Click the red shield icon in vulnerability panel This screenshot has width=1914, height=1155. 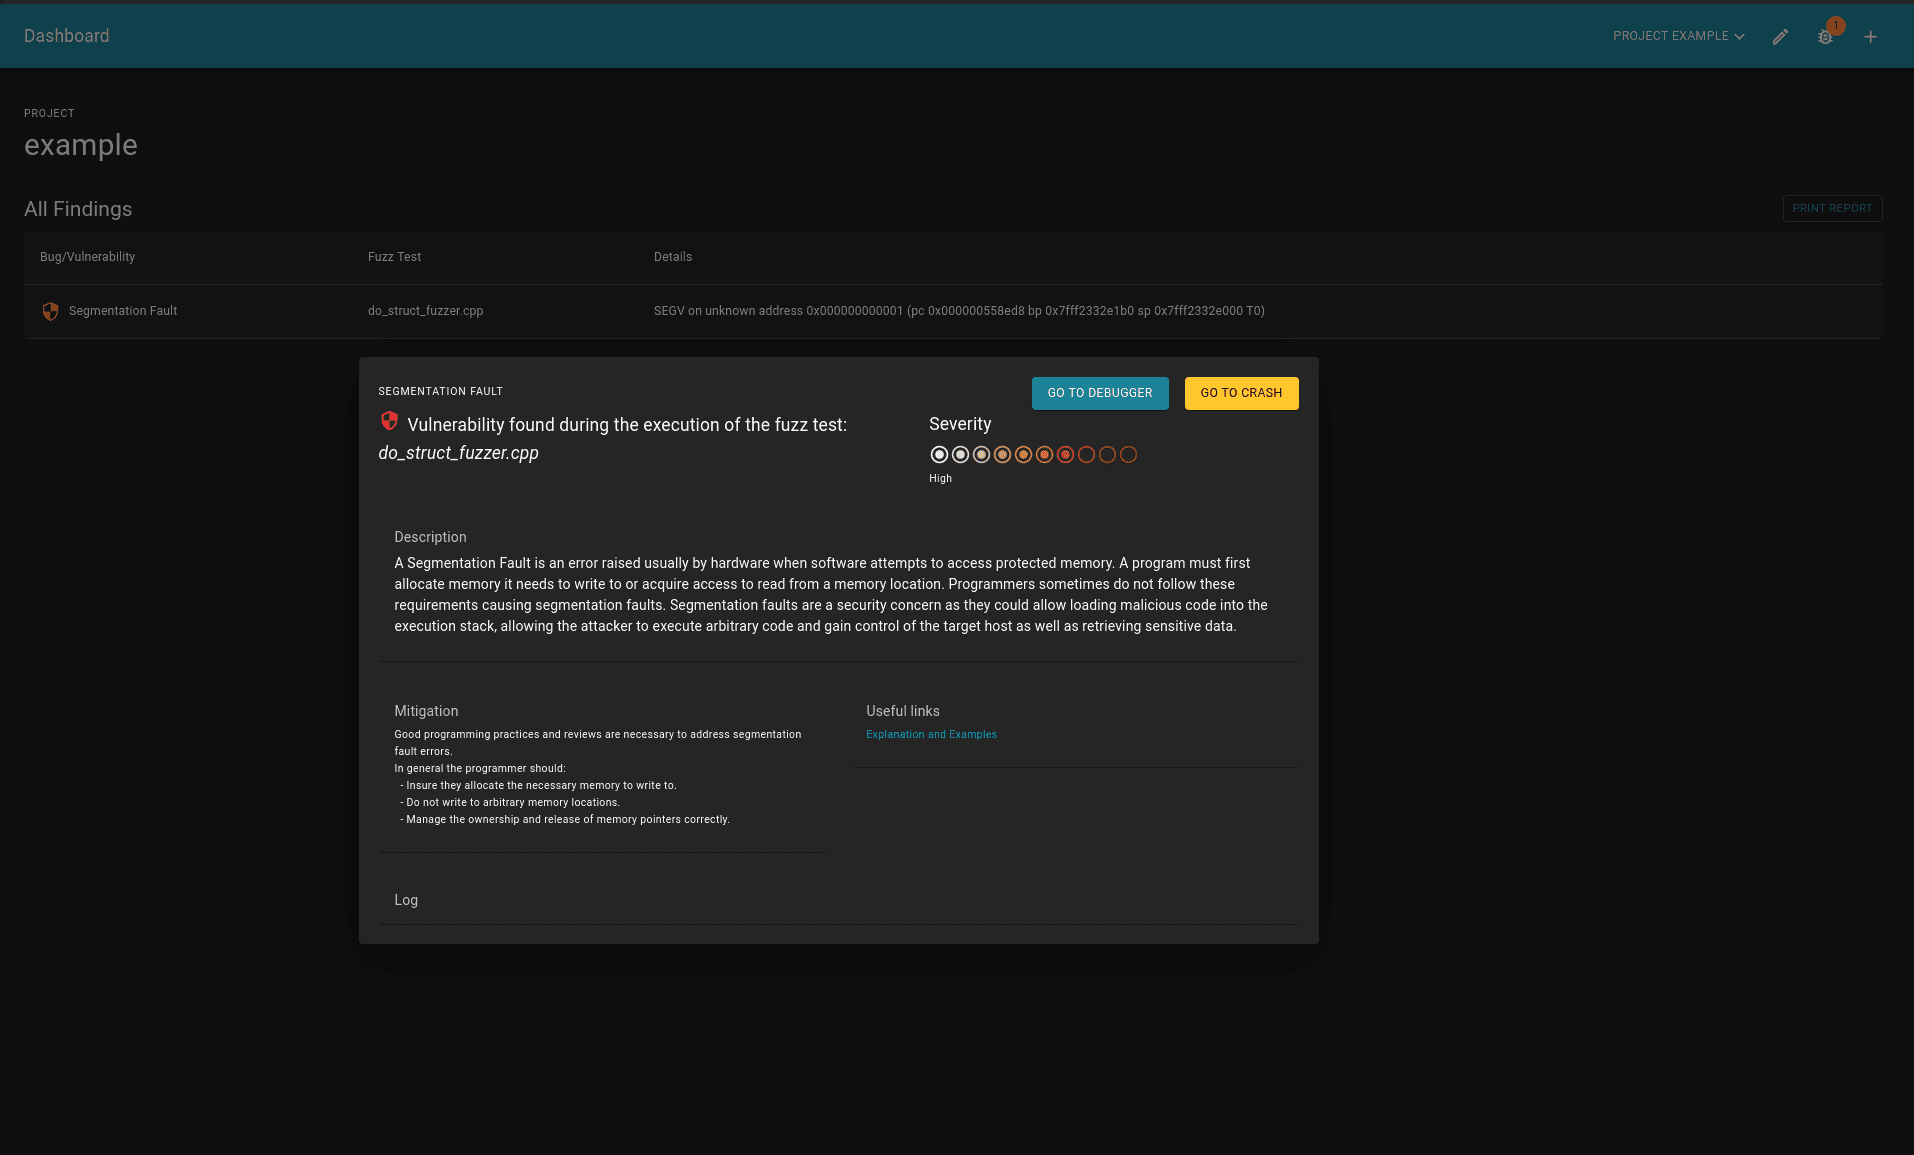tap(389, 421)
